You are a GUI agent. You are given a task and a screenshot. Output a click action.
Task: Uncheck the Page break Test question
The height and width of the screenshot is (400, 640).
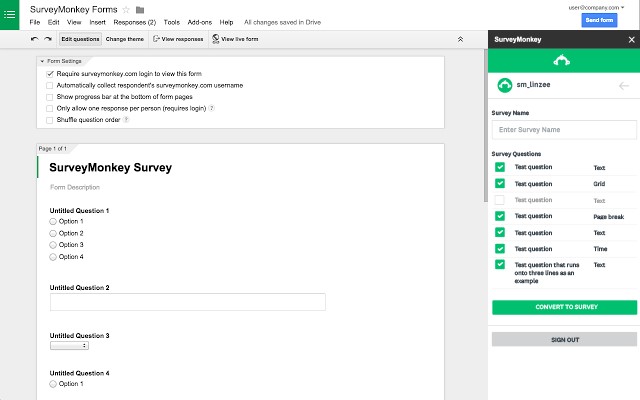pos(500,216)
